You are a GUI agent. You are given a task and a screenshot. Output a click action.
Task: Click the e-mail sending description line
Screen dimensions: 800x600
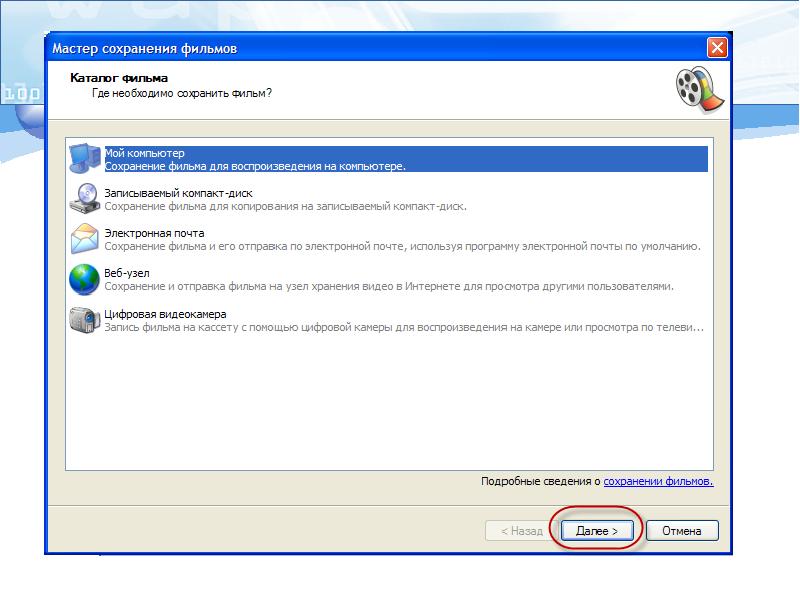tap(402, 246)
